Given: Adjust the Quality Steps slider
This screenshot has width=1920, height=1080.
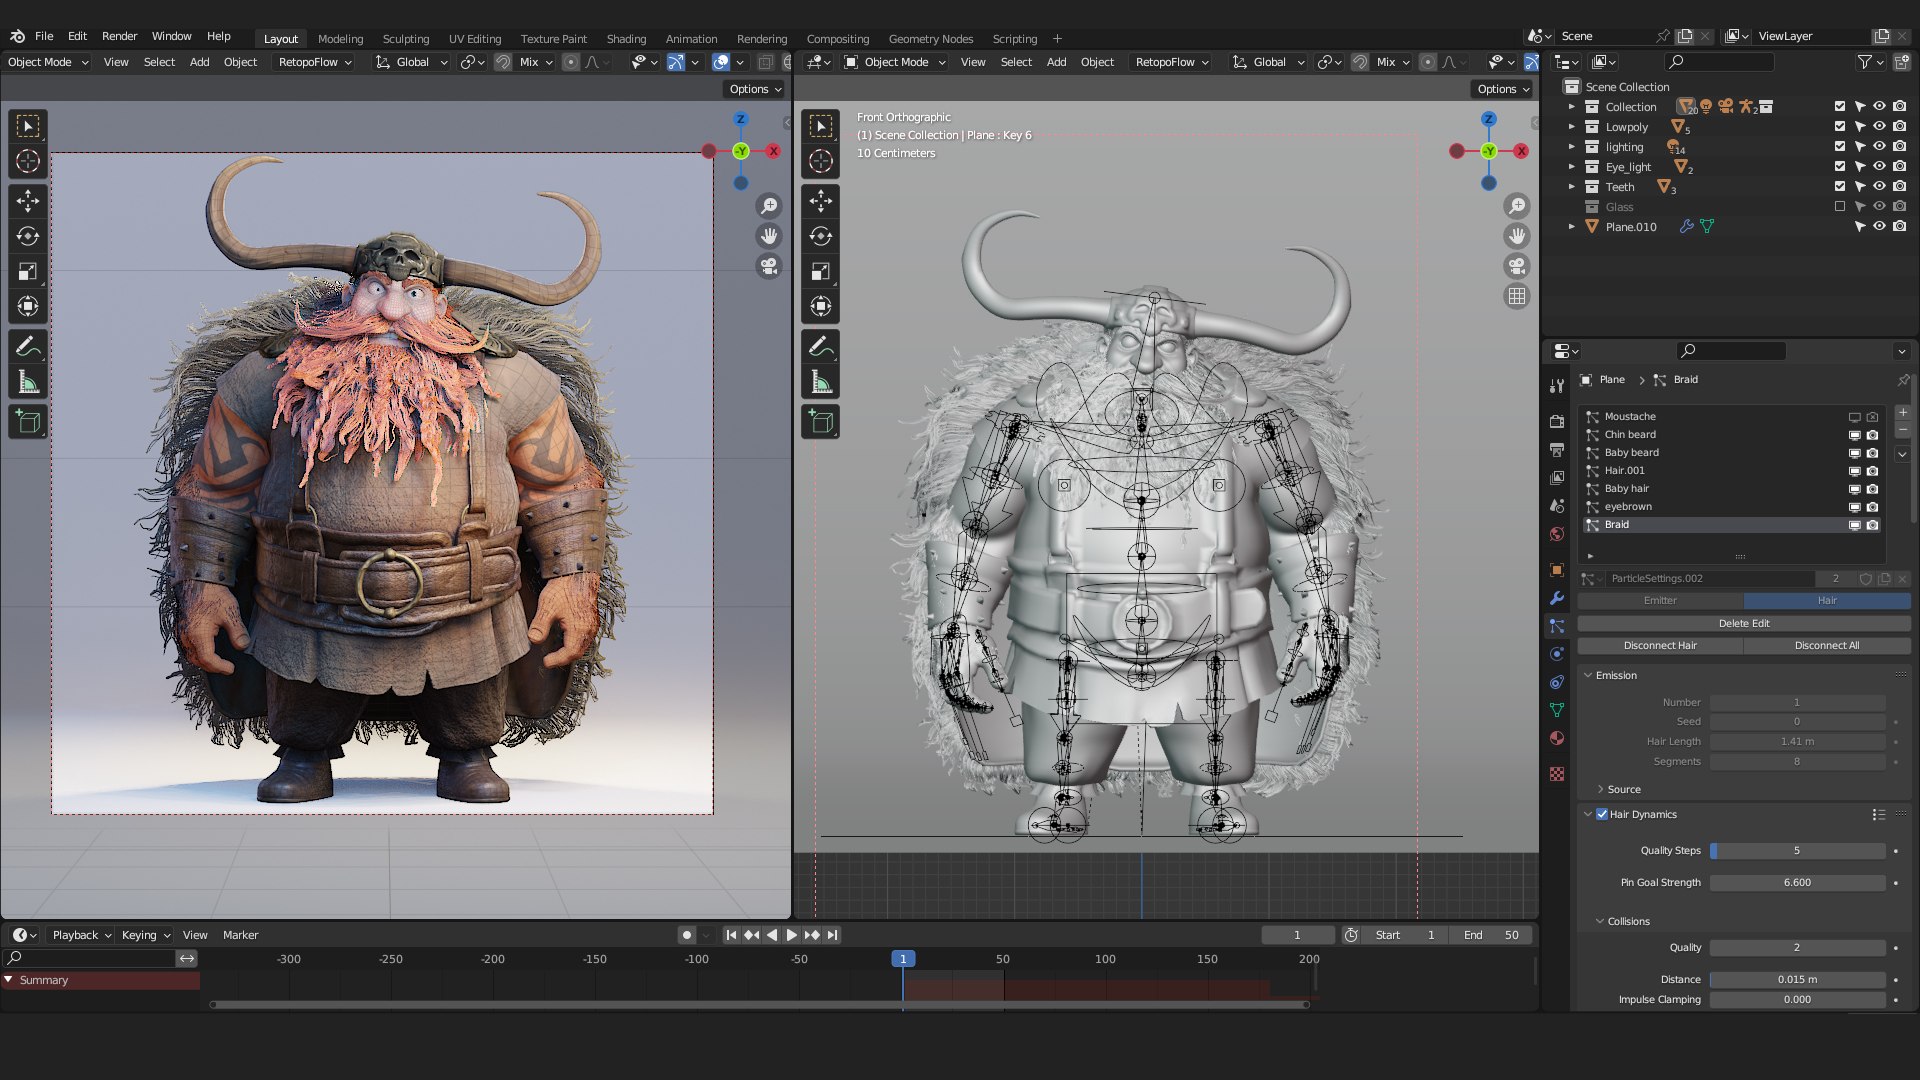Looking at the screenshot, I should 1797,851.
